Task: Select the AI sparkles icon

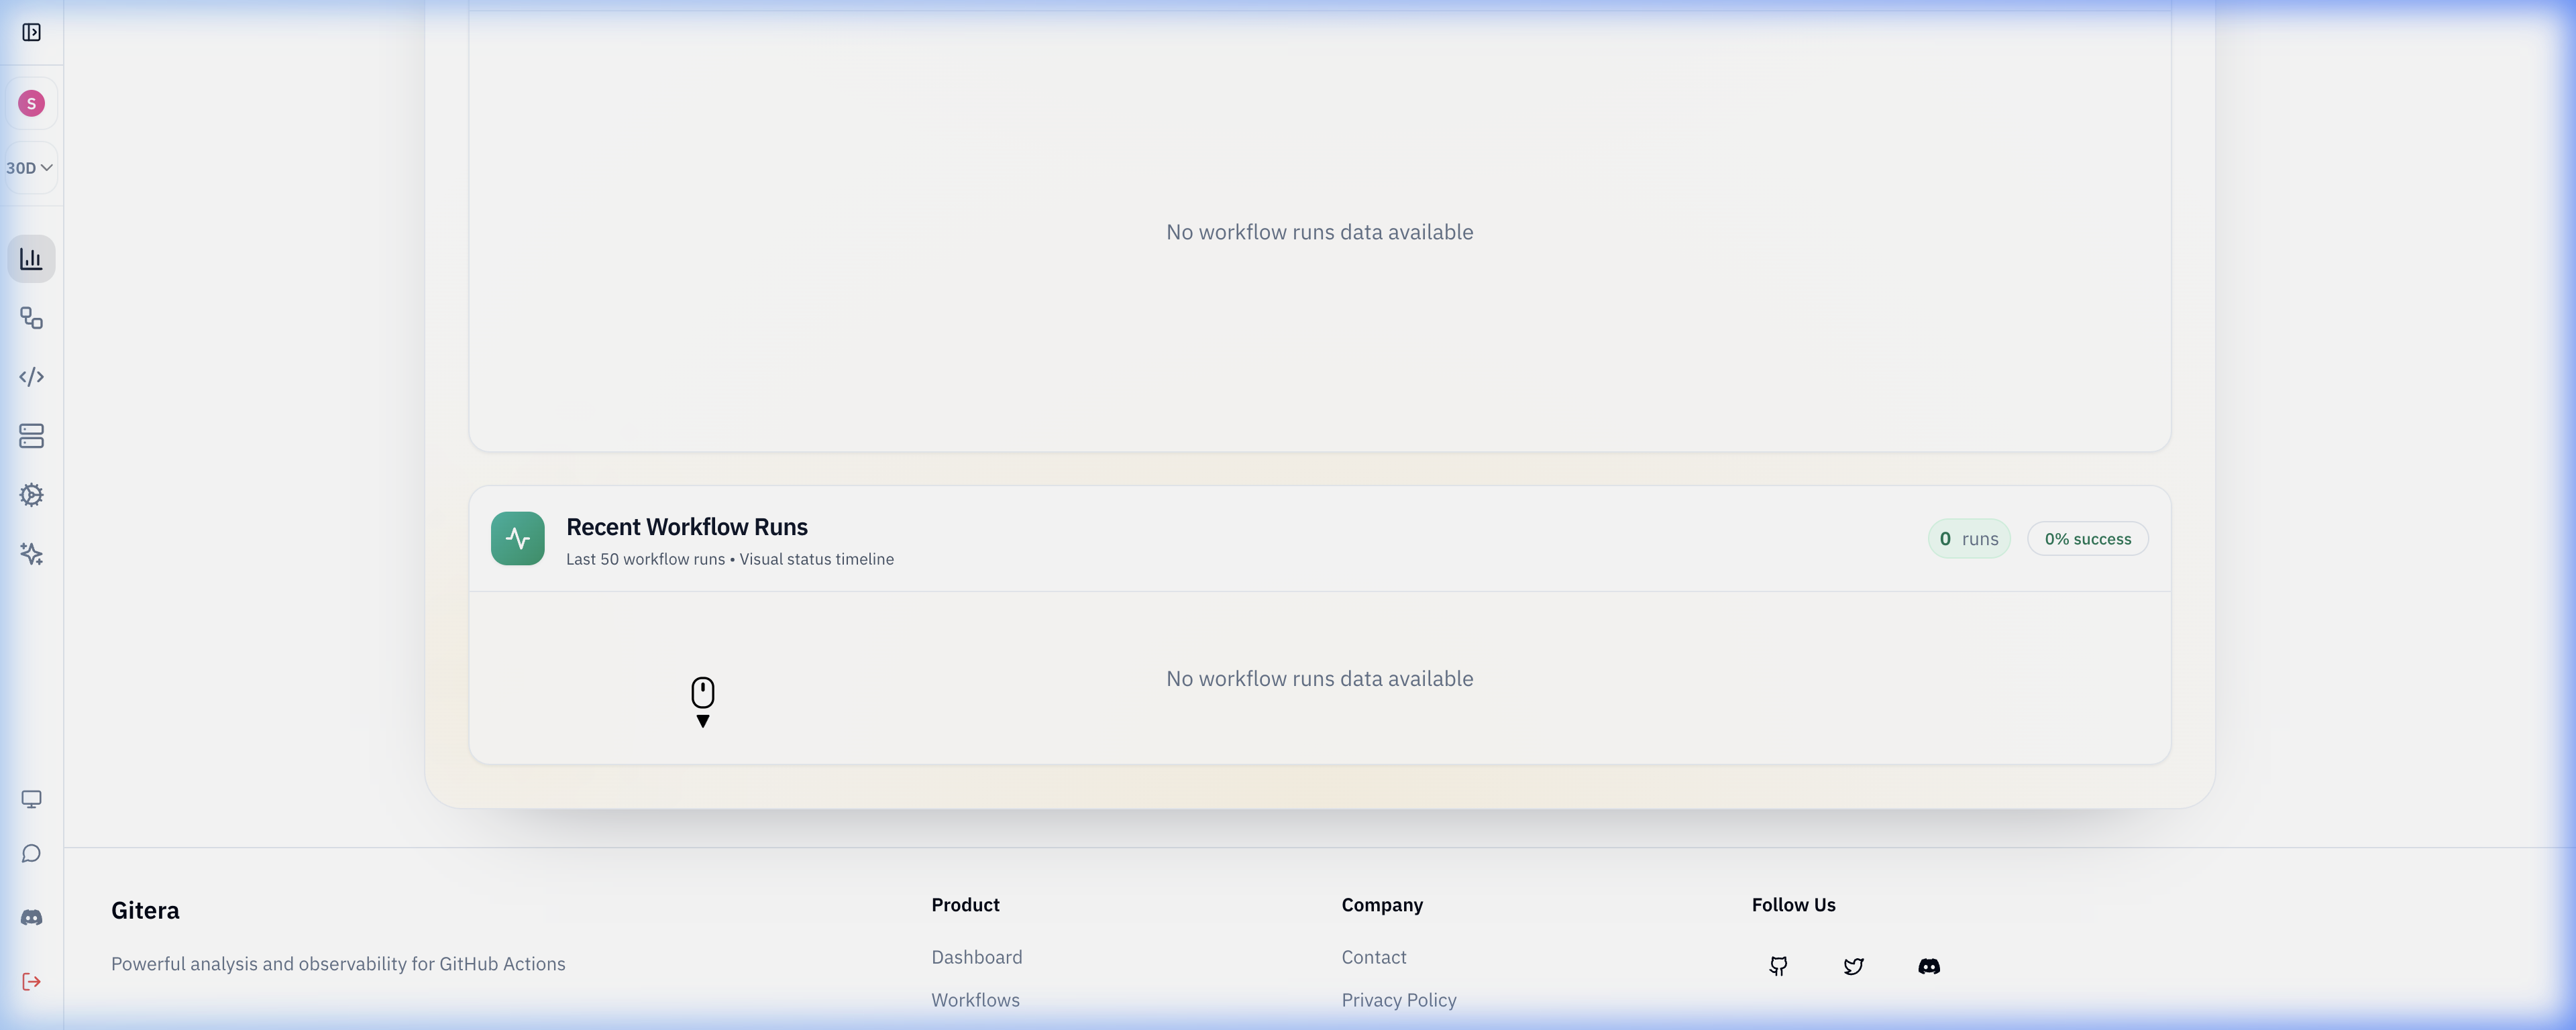Action: click(31, 554)
